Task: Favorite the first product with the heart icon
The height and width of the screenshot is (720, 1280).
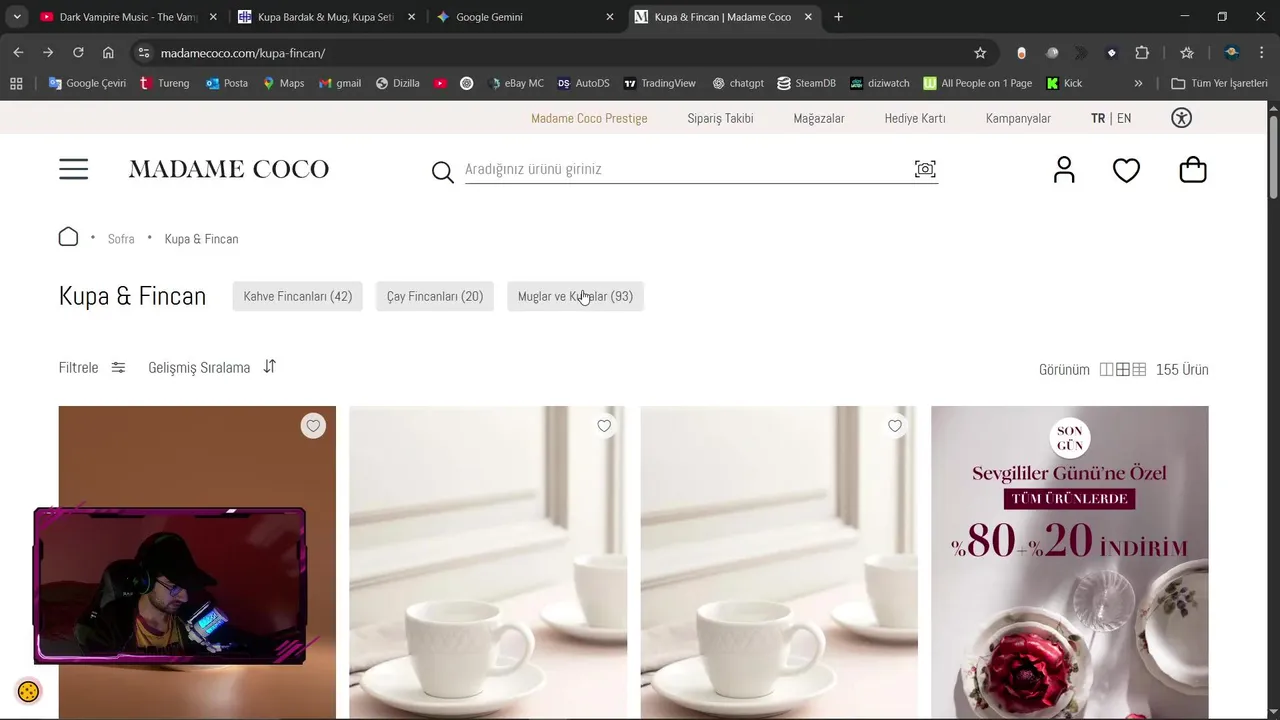Action: point(313,426)
